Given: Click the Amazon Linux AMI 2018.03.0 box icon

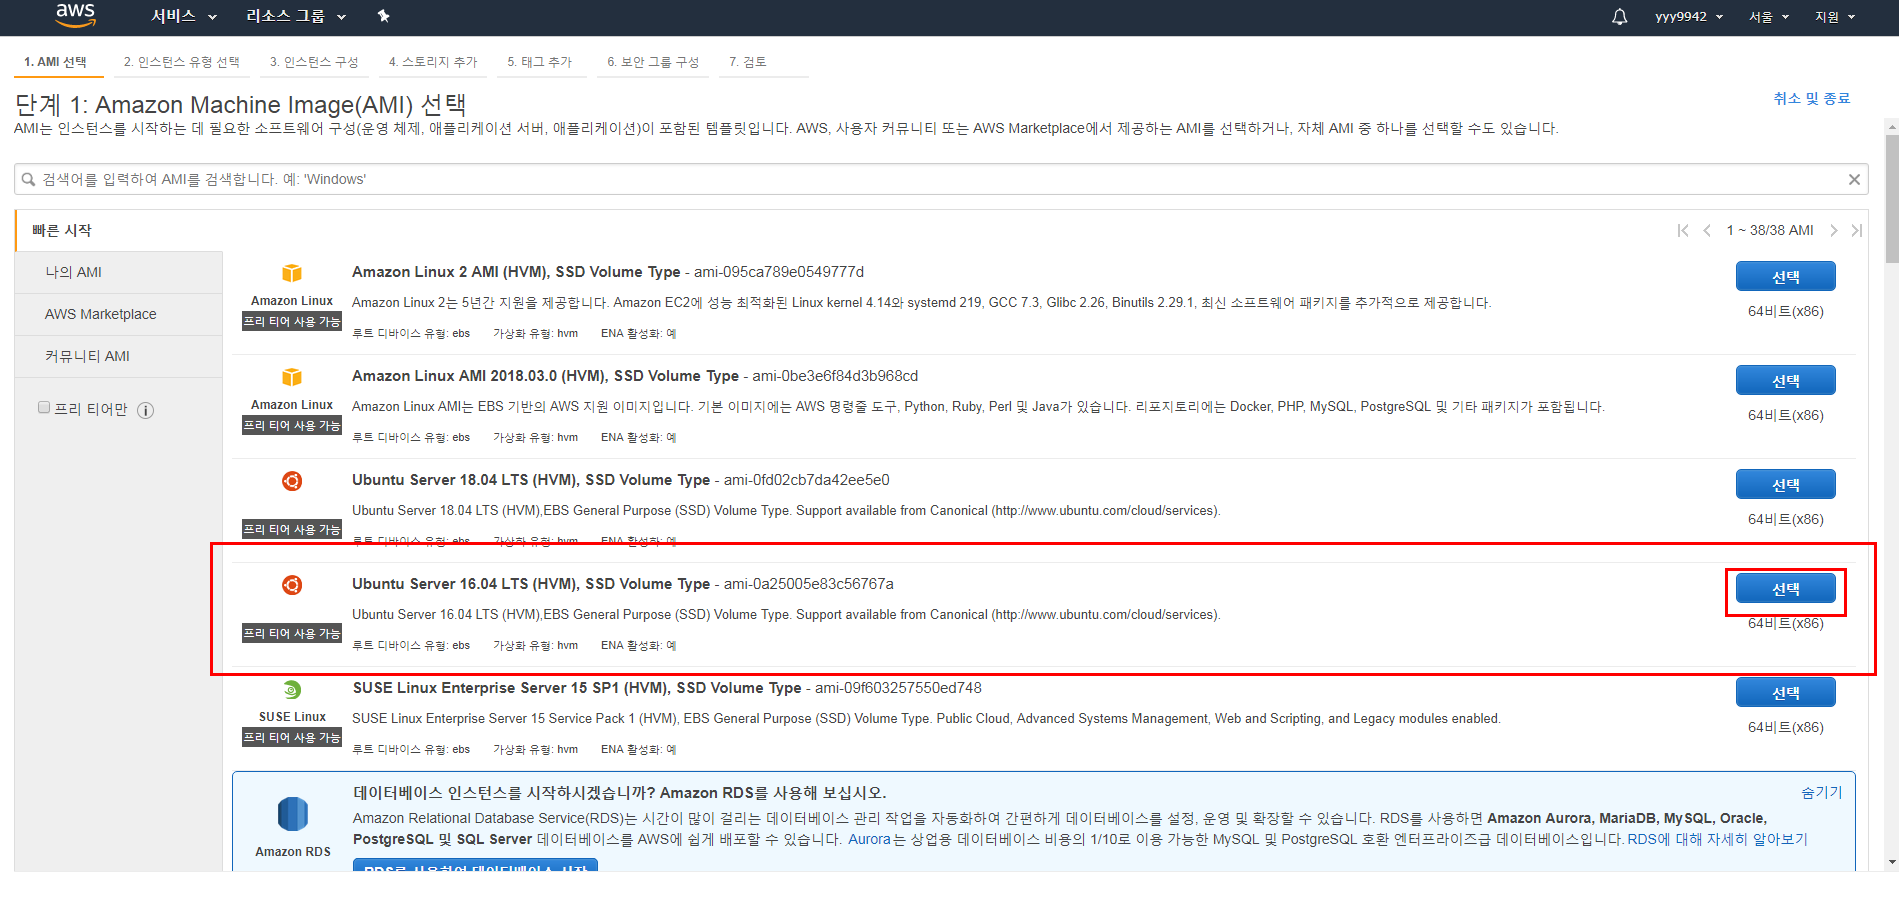Looking at the screenshot, I should 292,377.
